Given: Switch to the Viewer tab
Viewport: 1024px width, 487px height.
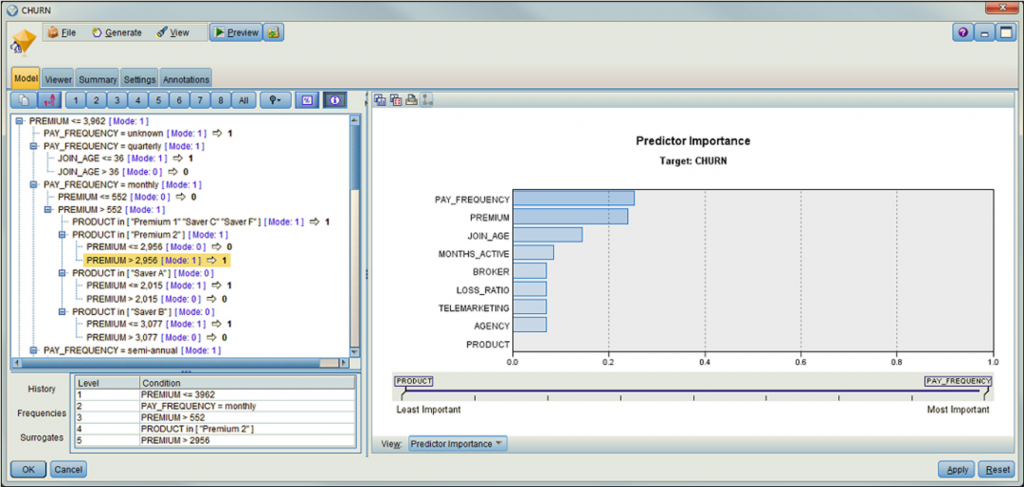Looking at the screenshot, I should (58, 79).
